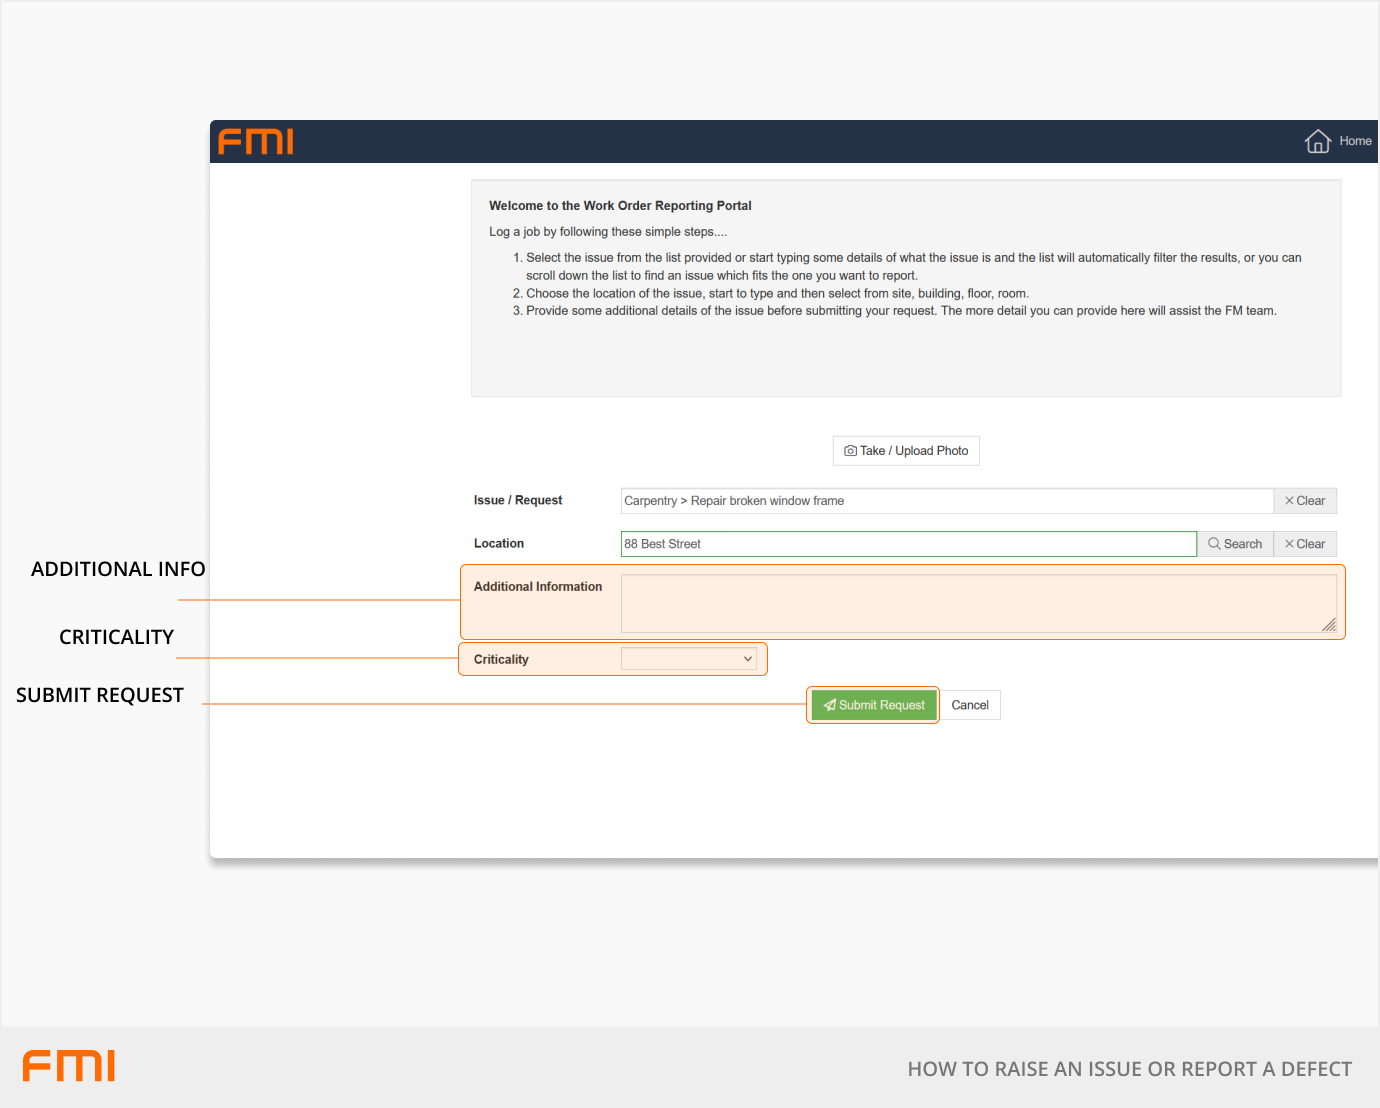Click into the Issue / Request field
Screen dimensions: 1380x1108
tap(946, 501)
